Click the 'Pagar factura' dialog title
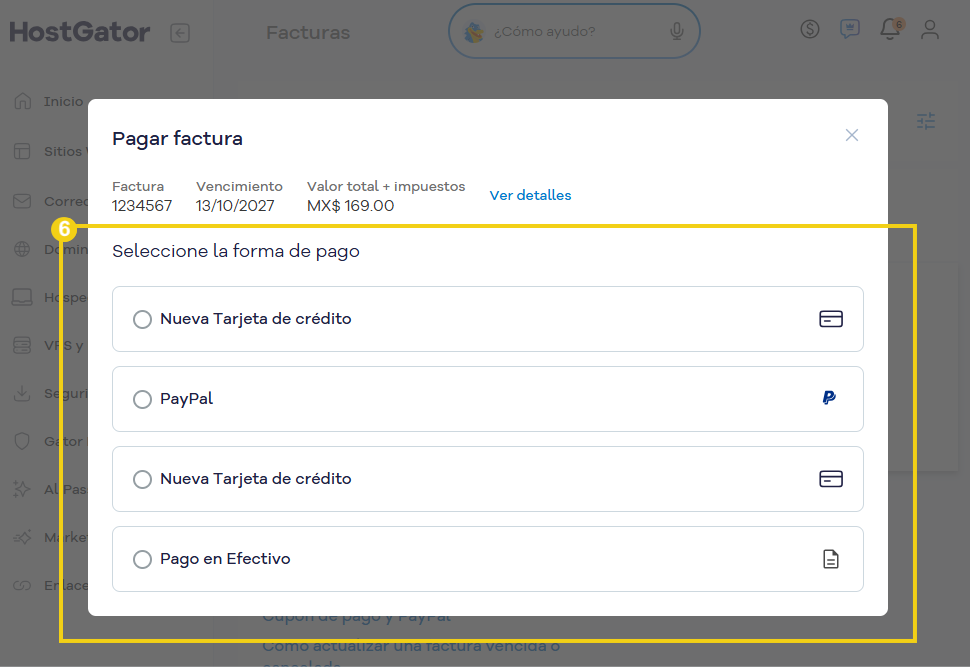This screenshot has width=970, height=667. coord(177,139)
